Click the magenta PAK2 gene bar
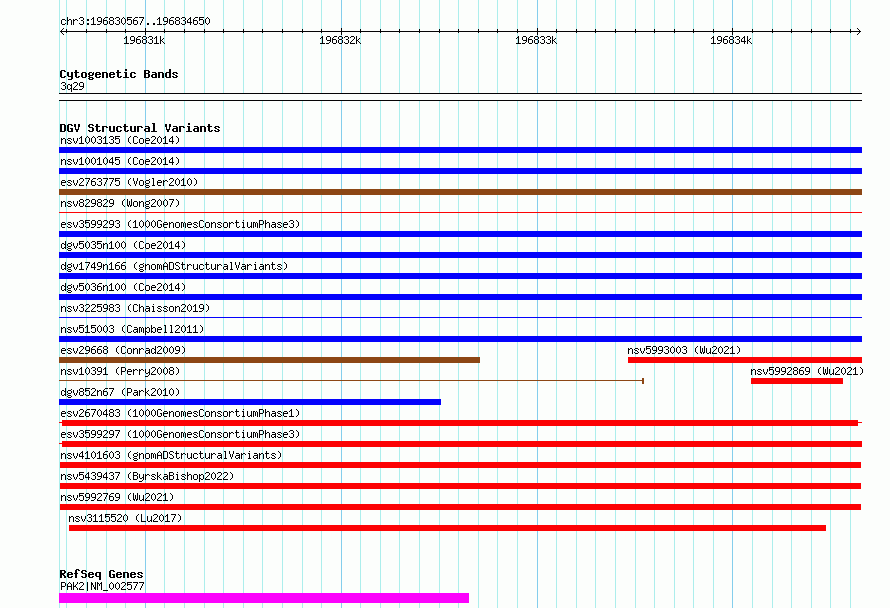890x608 pixels. [264, 598]
